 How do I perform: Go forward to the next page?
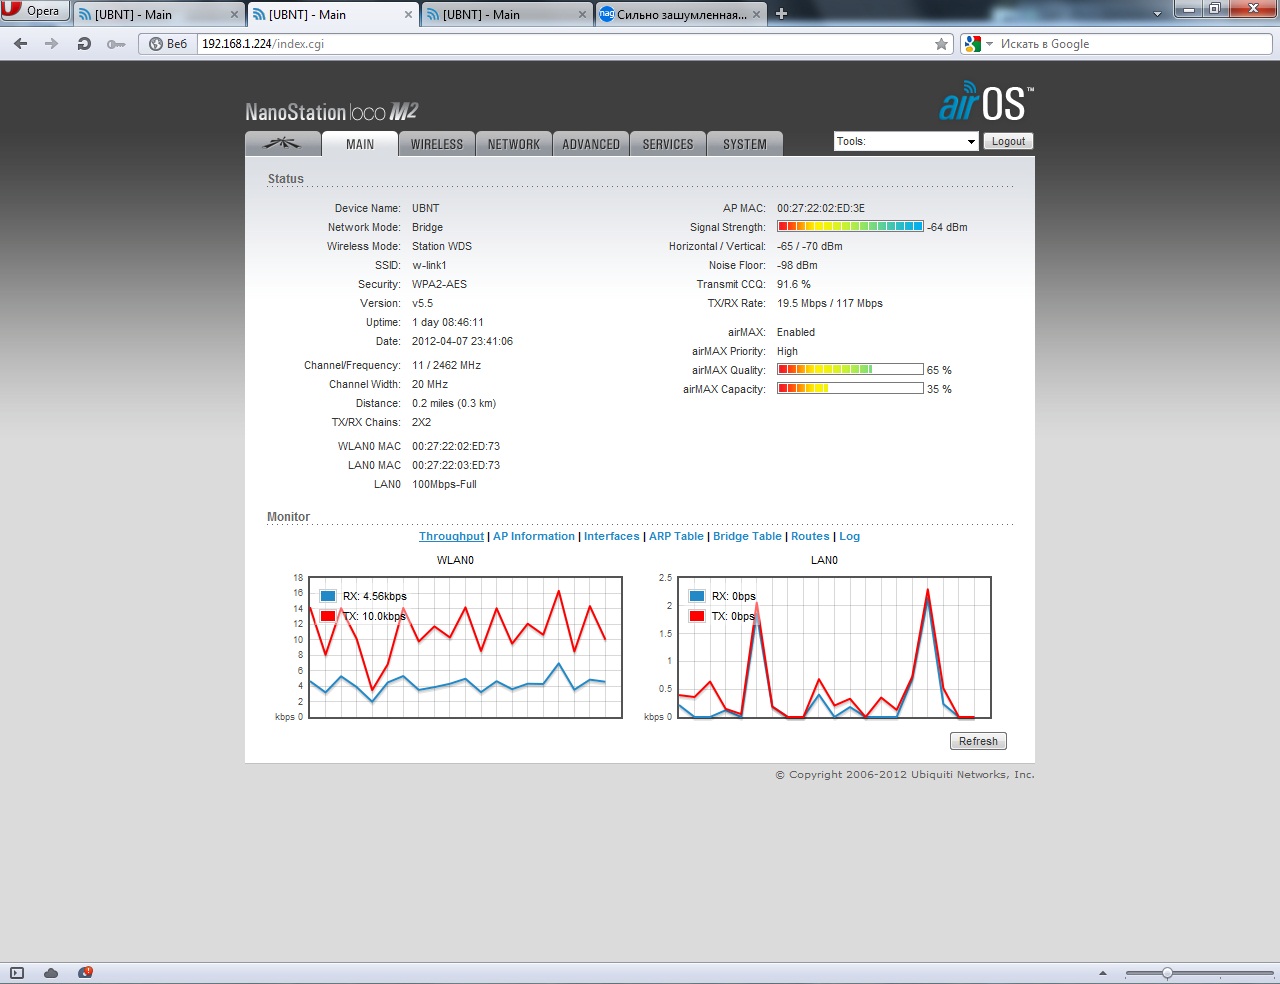coord(52,44)
